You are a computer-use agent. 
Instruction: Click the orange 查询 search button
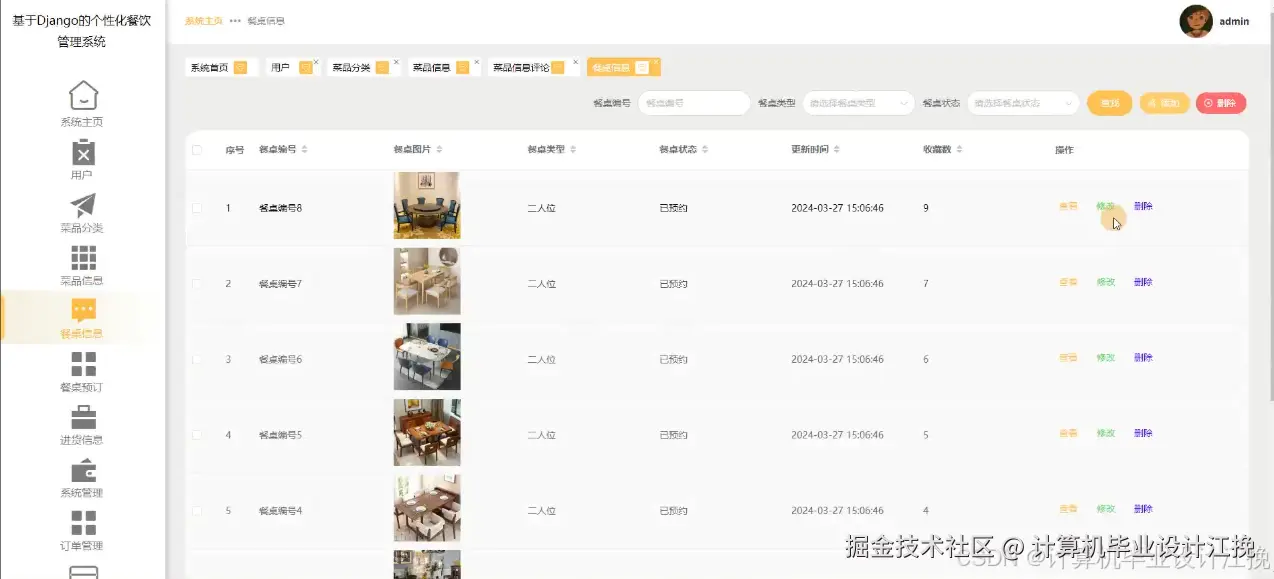[x=1110, y=103]
